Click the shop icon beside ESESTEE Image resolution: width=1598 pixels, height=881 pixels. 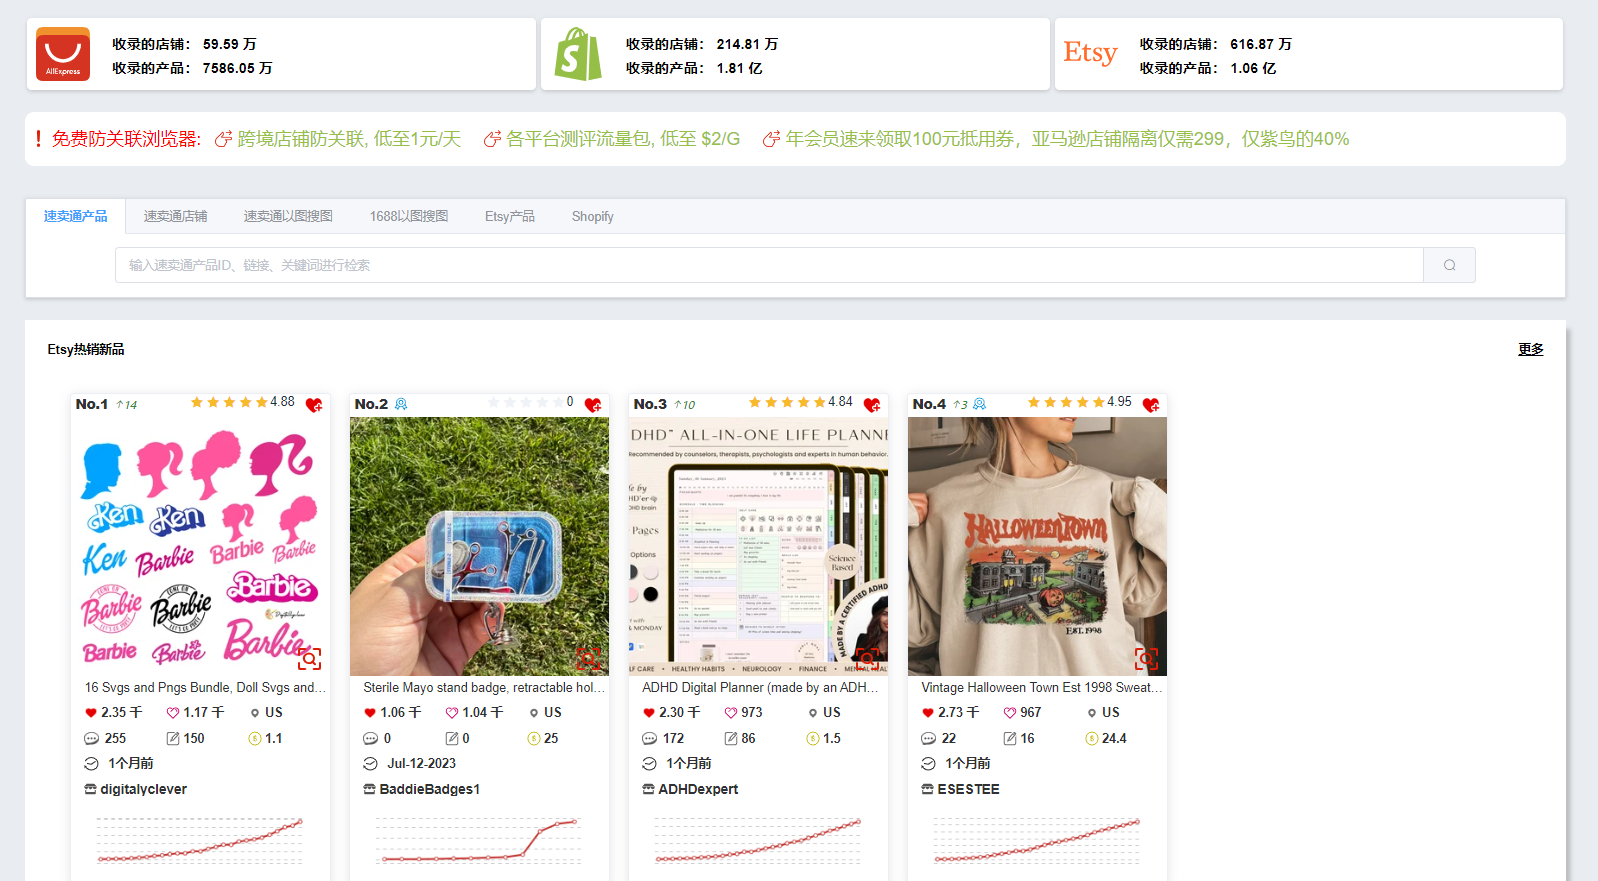pos(928,789)
